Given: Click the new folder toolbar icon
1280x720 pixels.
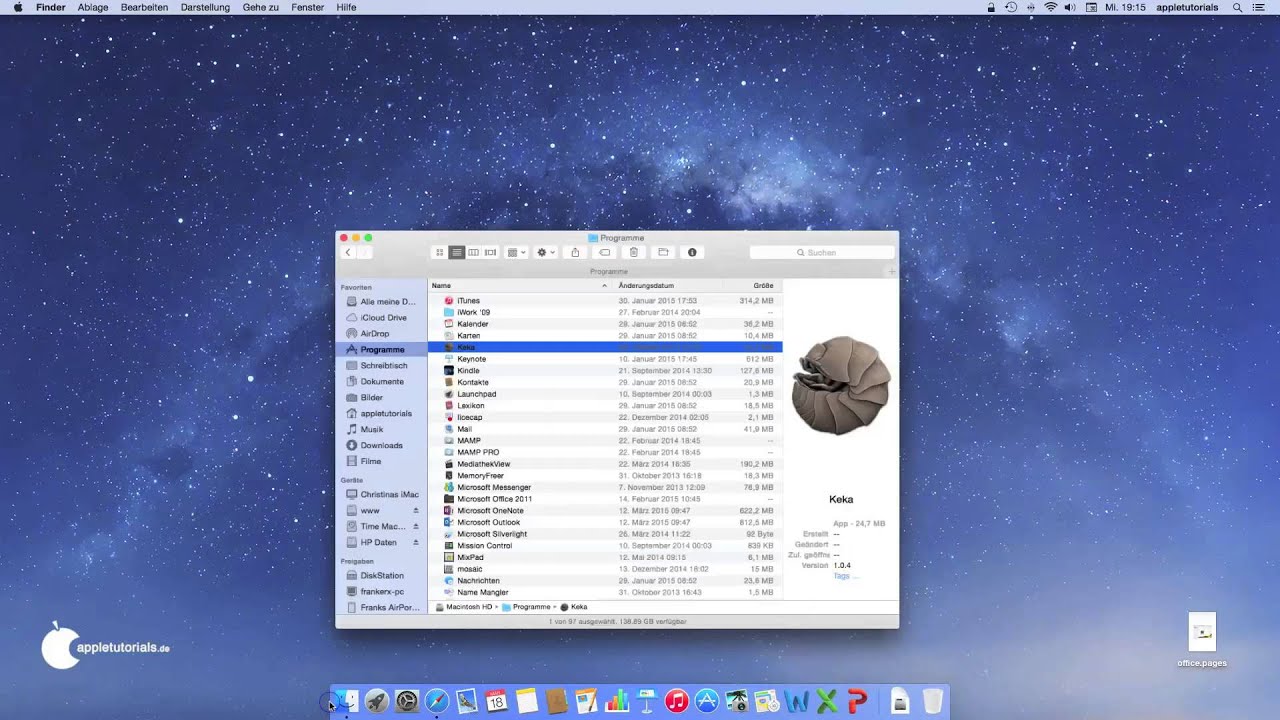Looking at the screenshot, I should [662, 253].
